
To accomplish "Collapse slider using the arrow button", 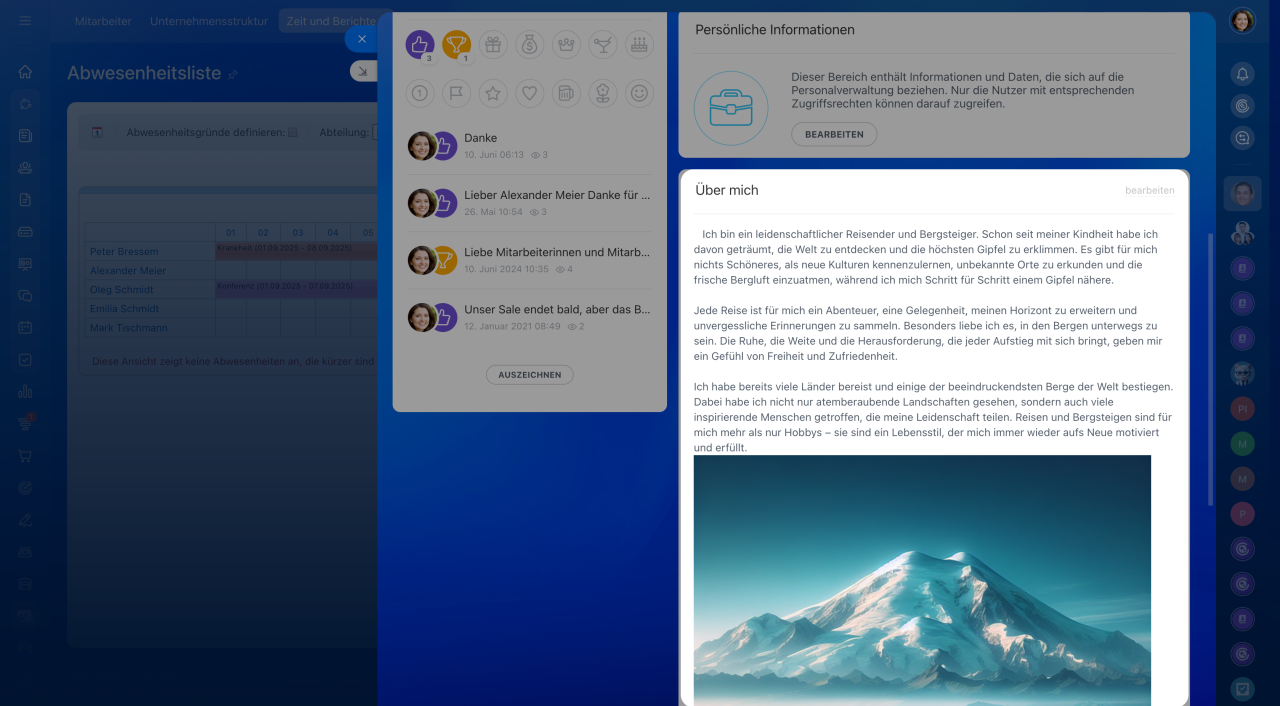I will pos(363,71).
